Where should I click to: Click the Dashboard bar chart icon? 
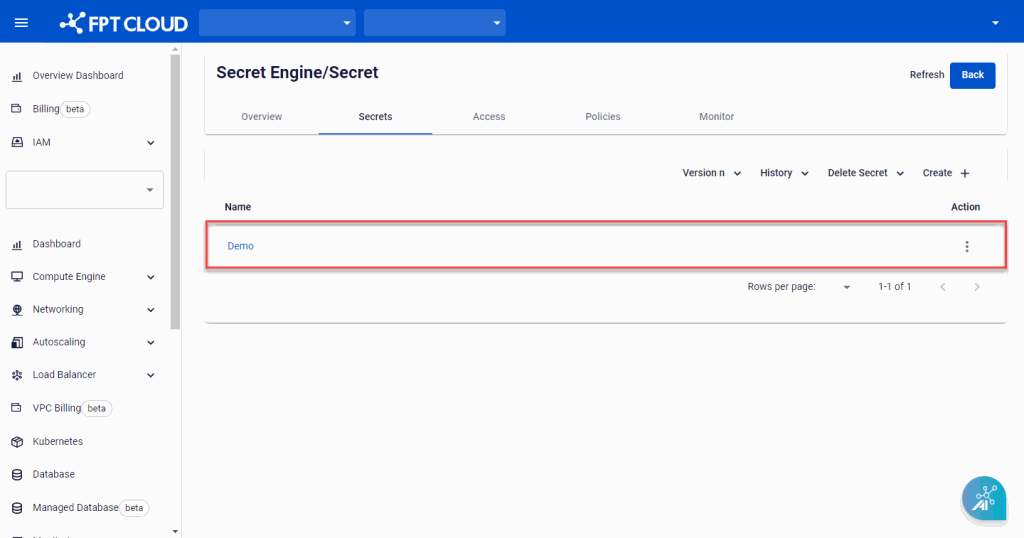(x=17, y=245)
